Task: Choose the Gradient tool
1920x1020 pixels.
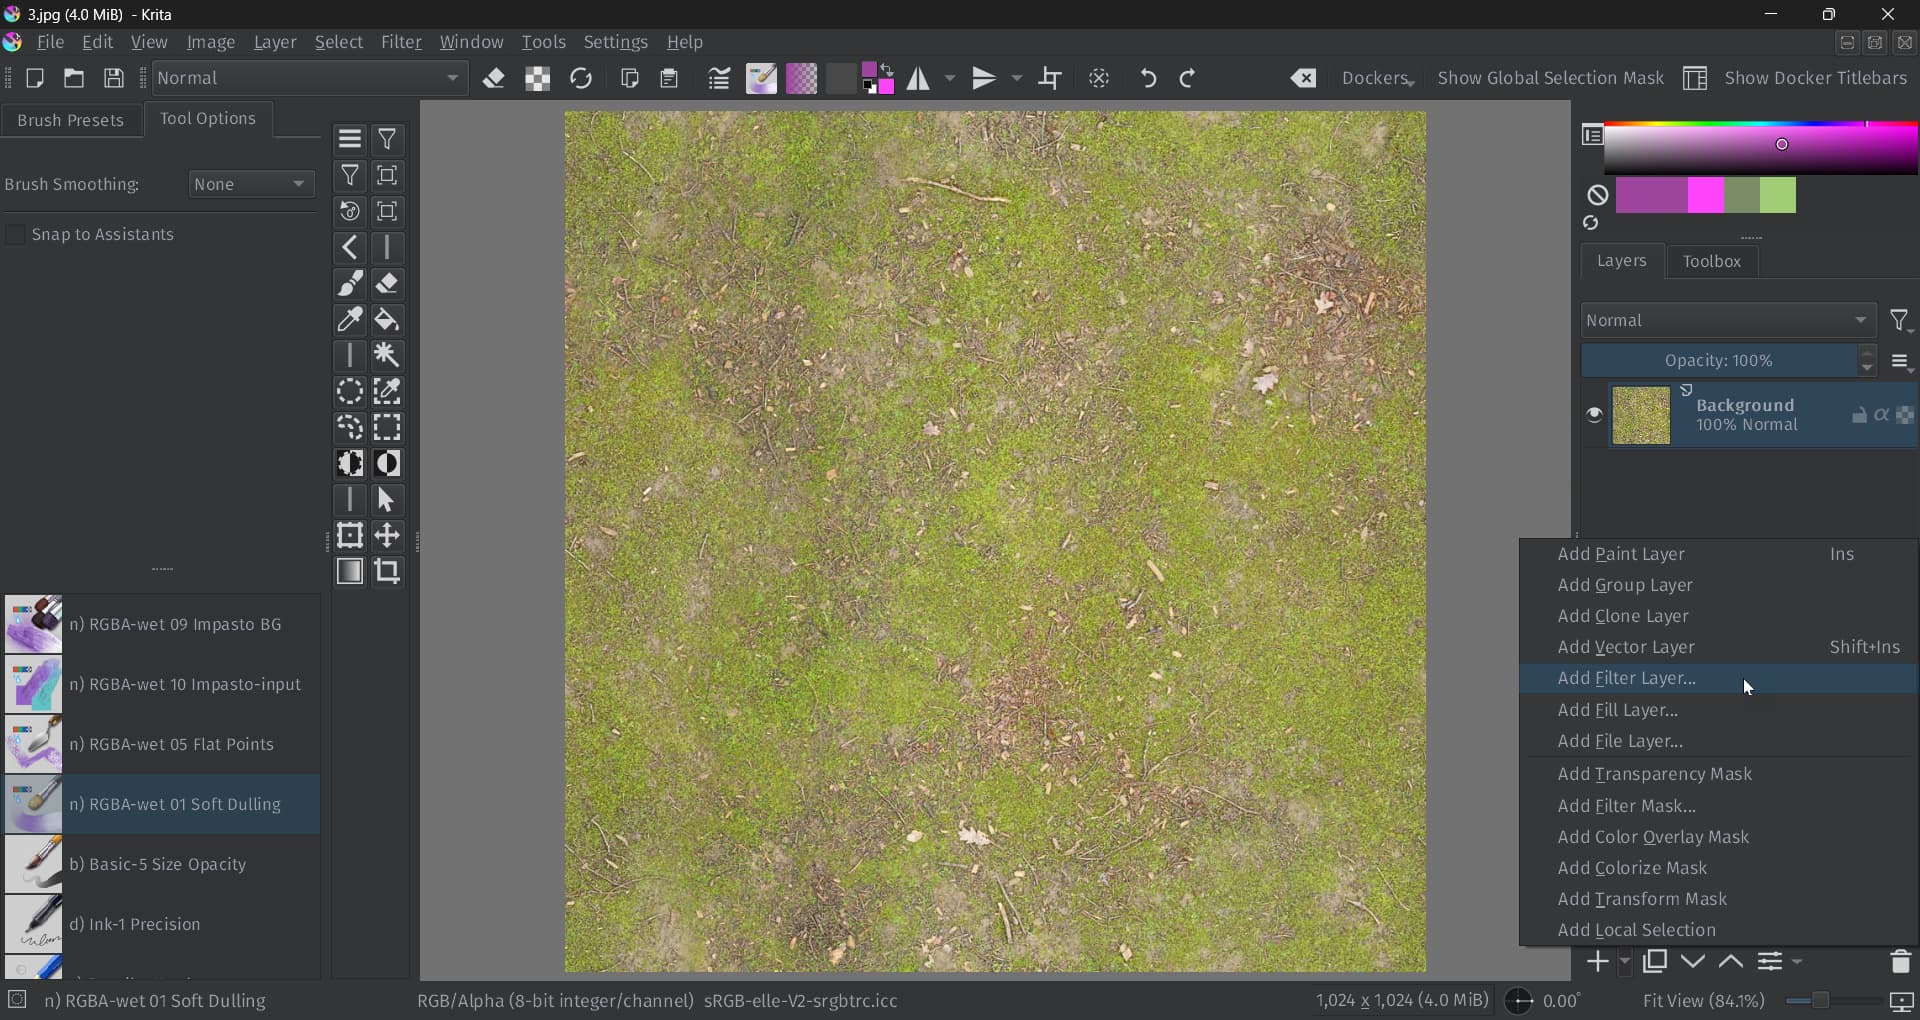Action: click(x=350, y=572)
